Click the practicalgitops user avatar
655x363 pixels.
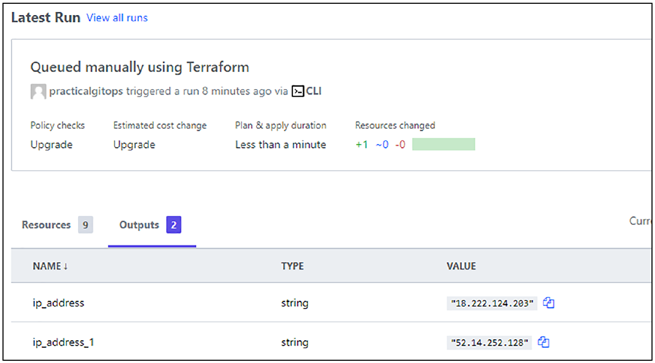tap(38, 91)
